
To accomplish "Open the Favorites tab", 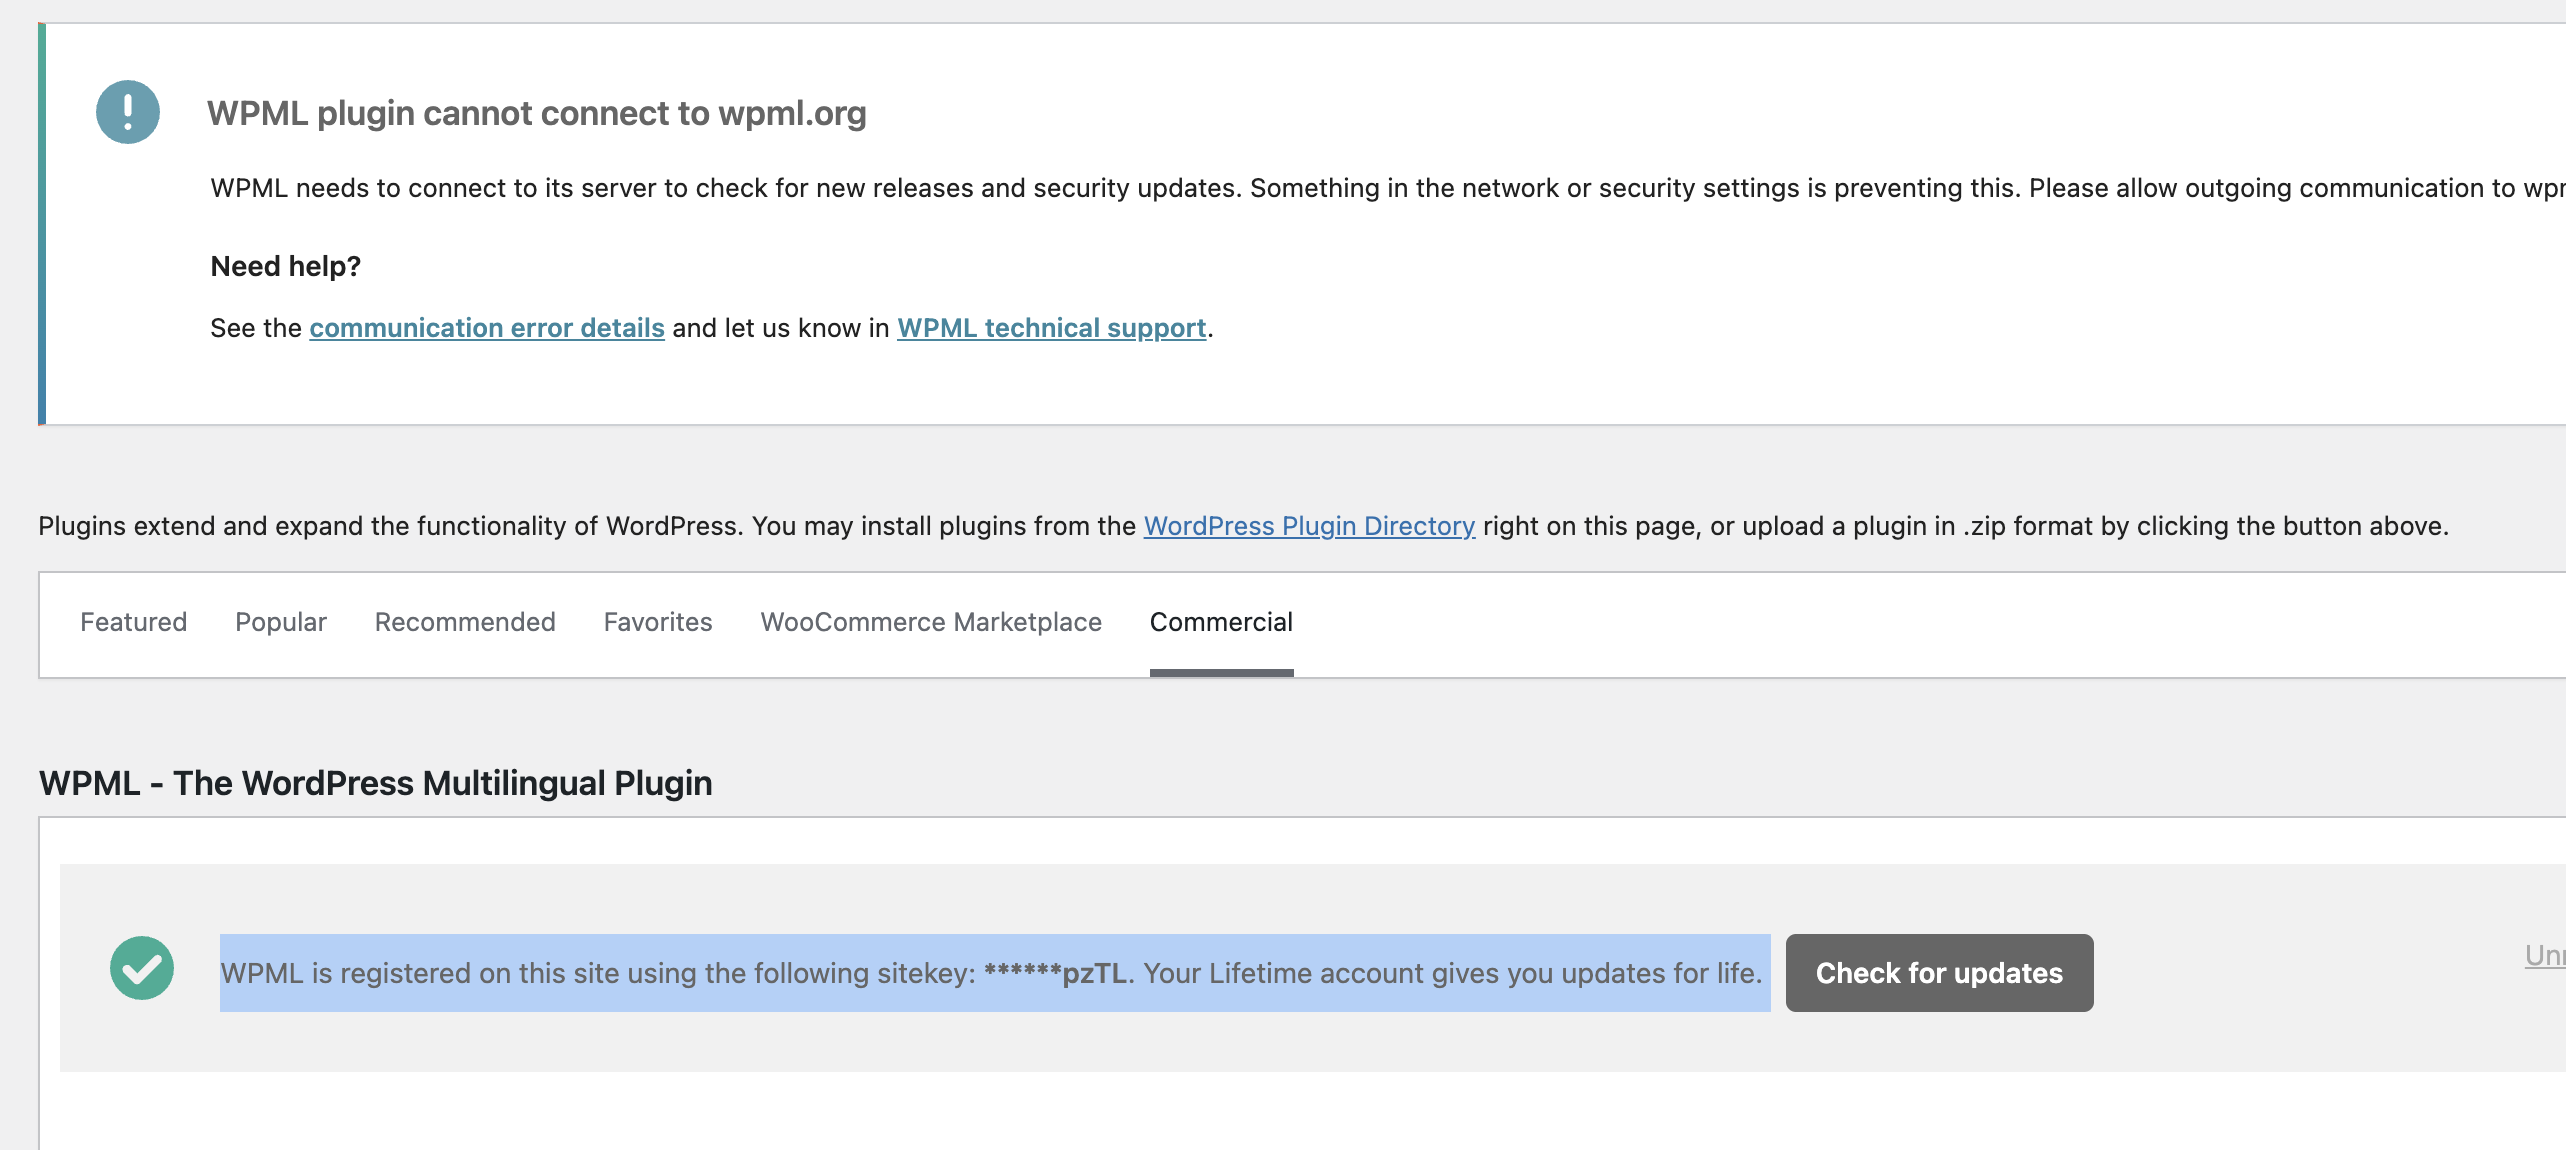I will (x=657, y=622).
